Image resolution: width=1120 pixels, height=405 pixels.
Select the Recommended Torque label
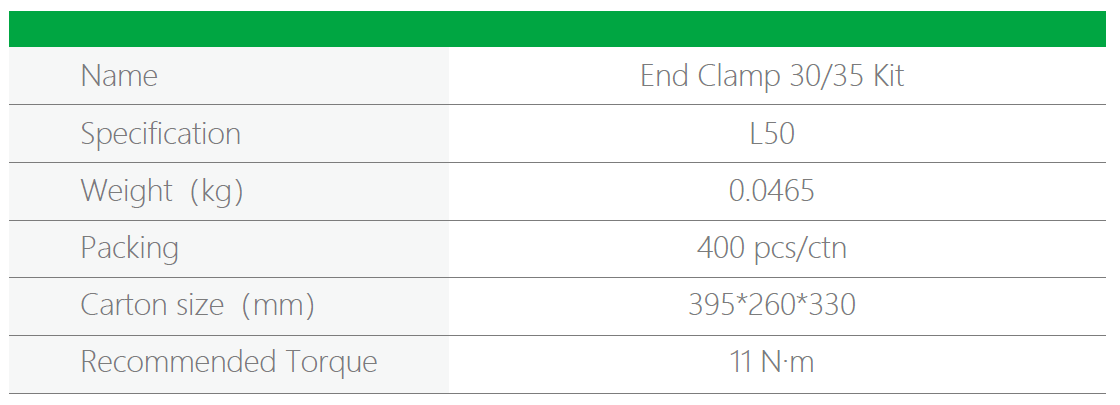coord(228,362)
